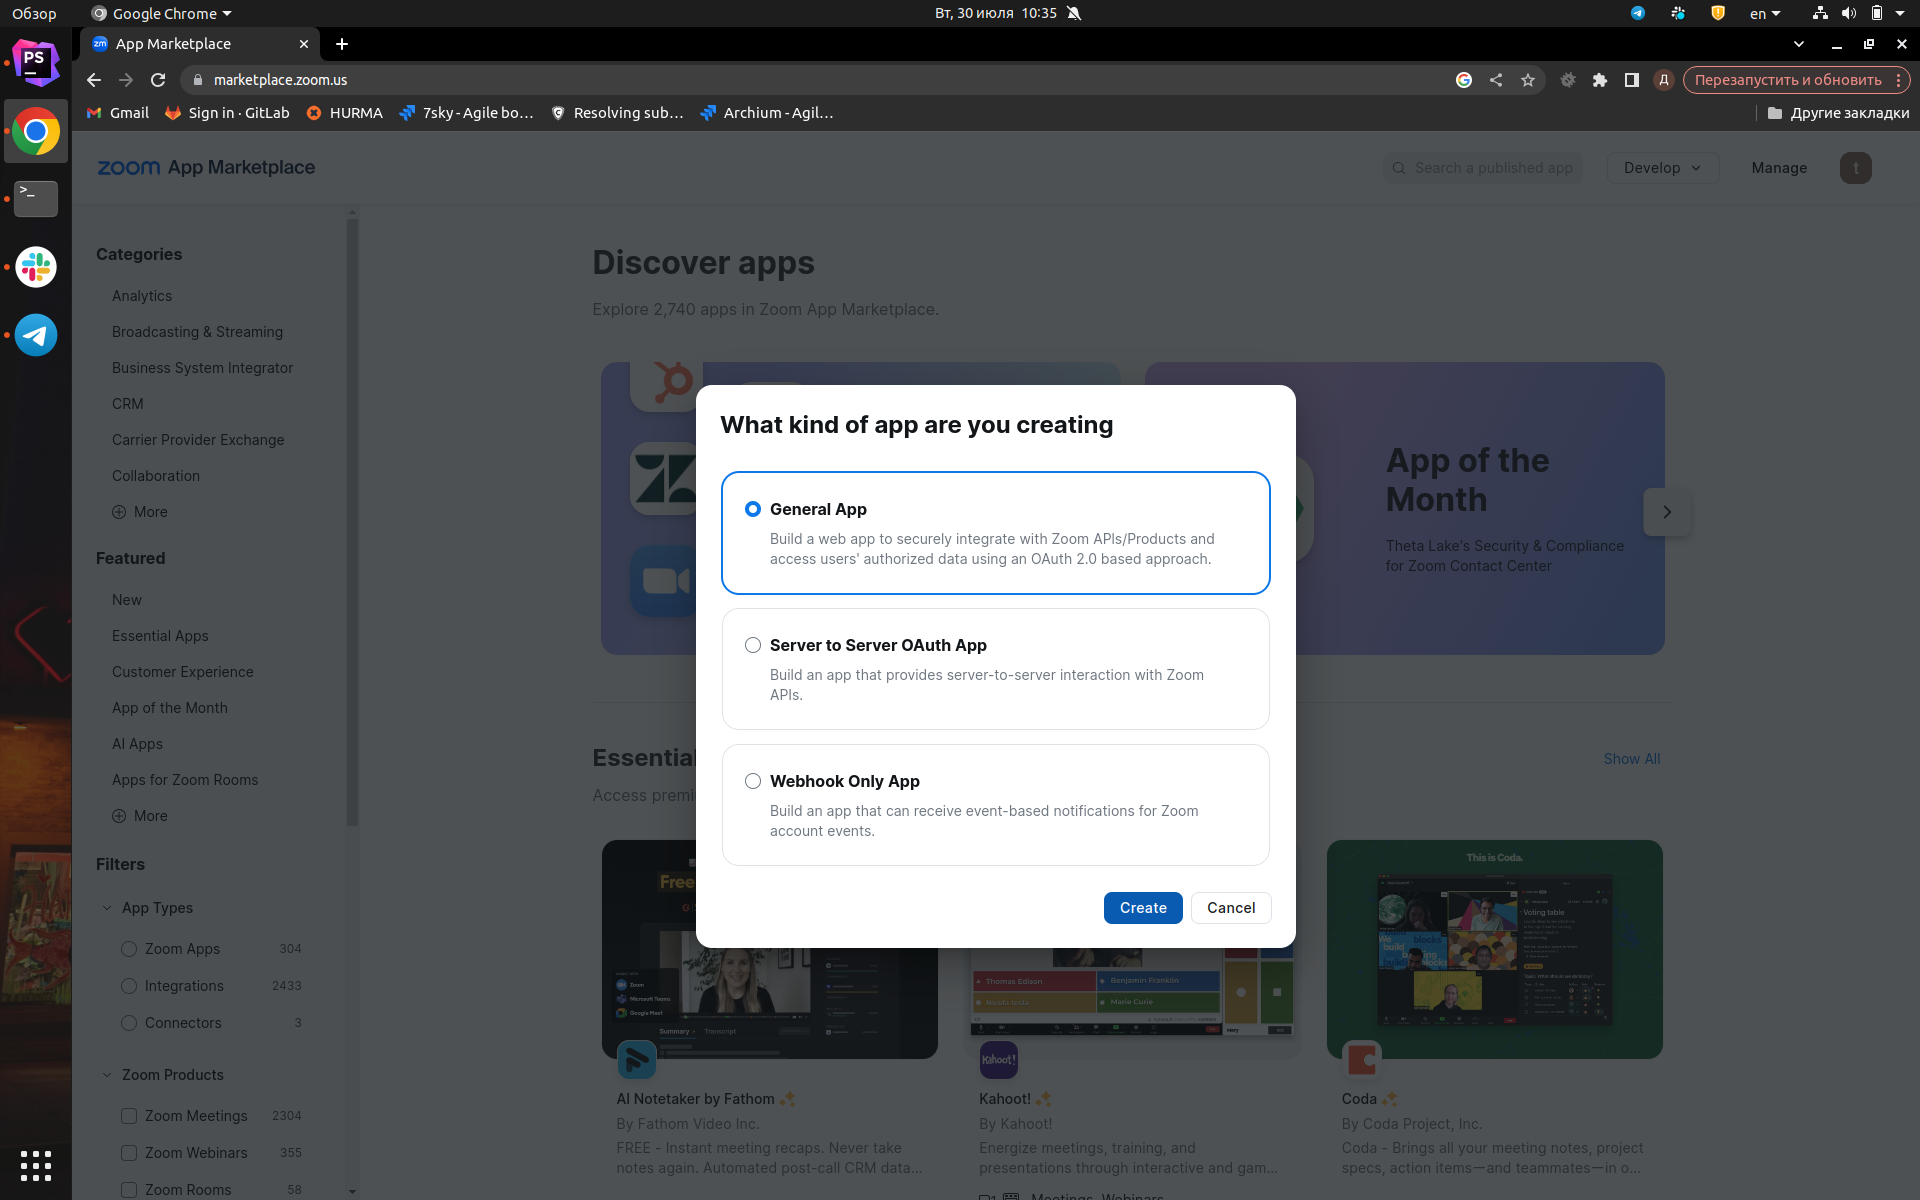Image resolution: width=1920 pixels, height=1200 pixels.
Task: Click the Search a published app field
Action: [x=1483, y=168]
